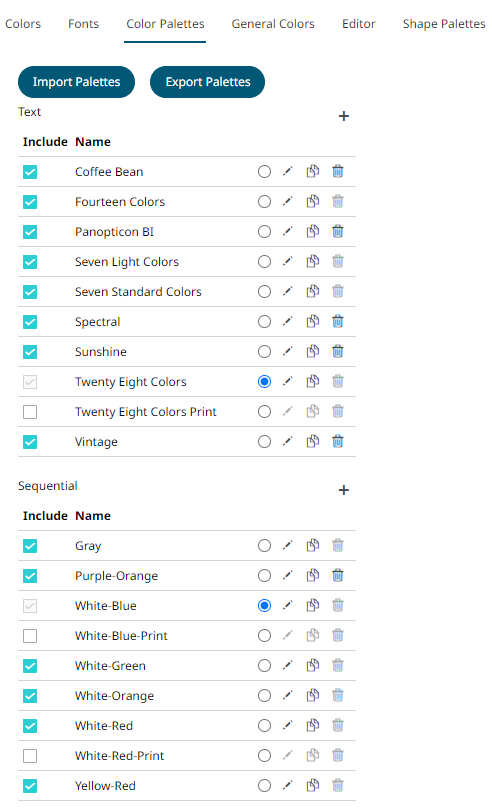Edit the Purple-Orange sequential palette

(x=287, y=575)
